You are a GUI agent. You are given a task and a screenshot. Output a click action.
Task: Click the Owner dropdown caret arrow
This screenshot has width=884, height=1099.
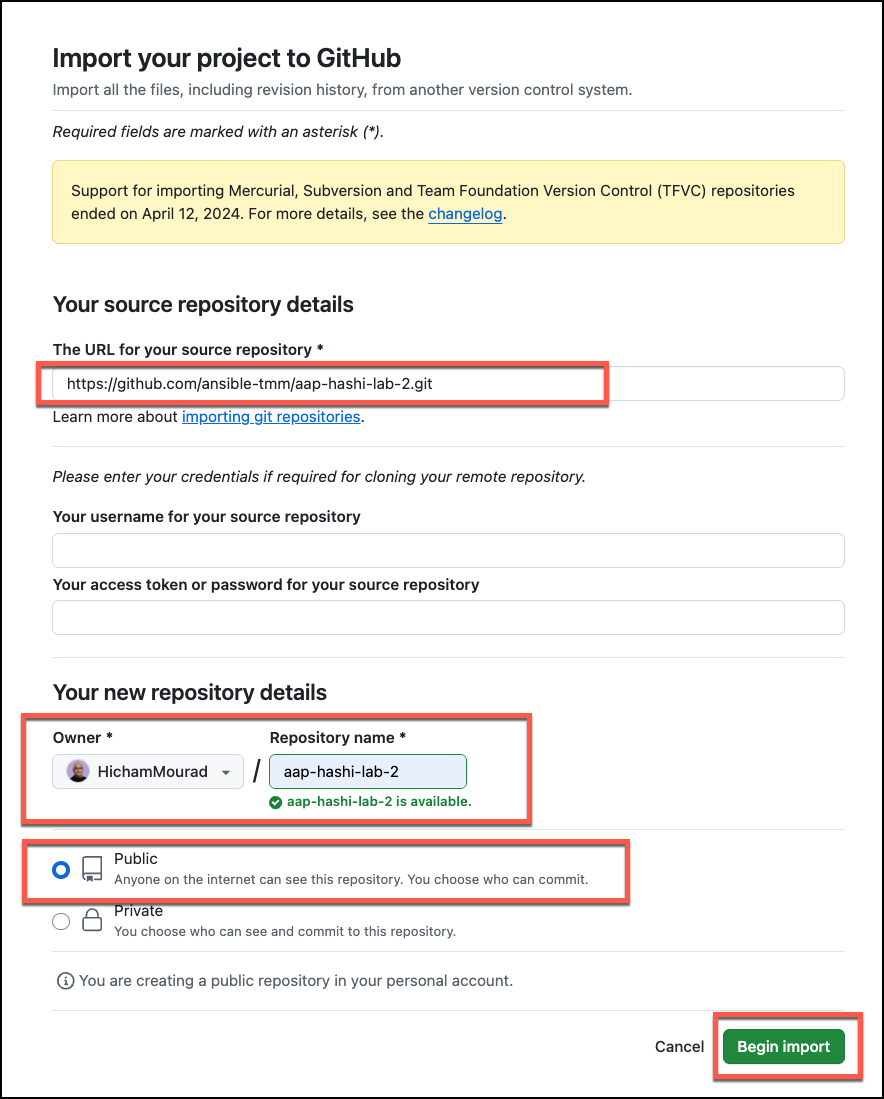coord(226,772)
